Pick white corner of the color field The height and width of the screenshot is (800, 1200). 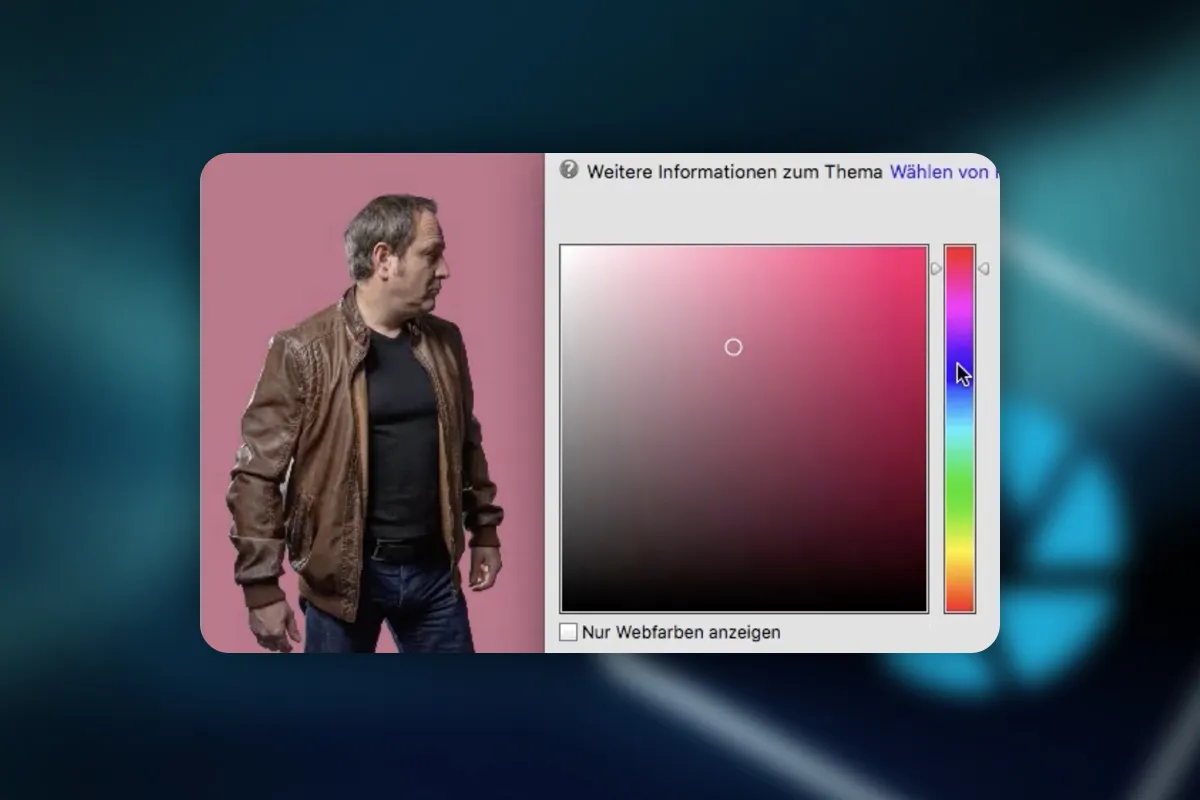click(566, 251)
